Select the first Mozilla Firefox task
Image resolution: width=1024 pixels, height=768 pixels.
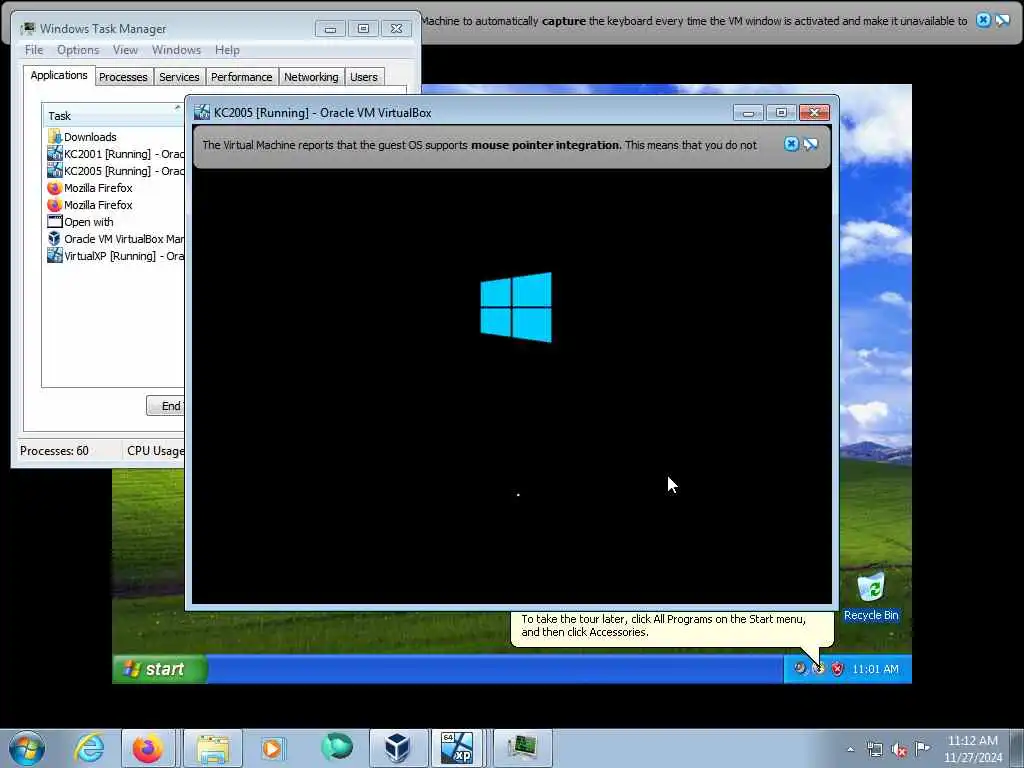(x=115, y=187)
